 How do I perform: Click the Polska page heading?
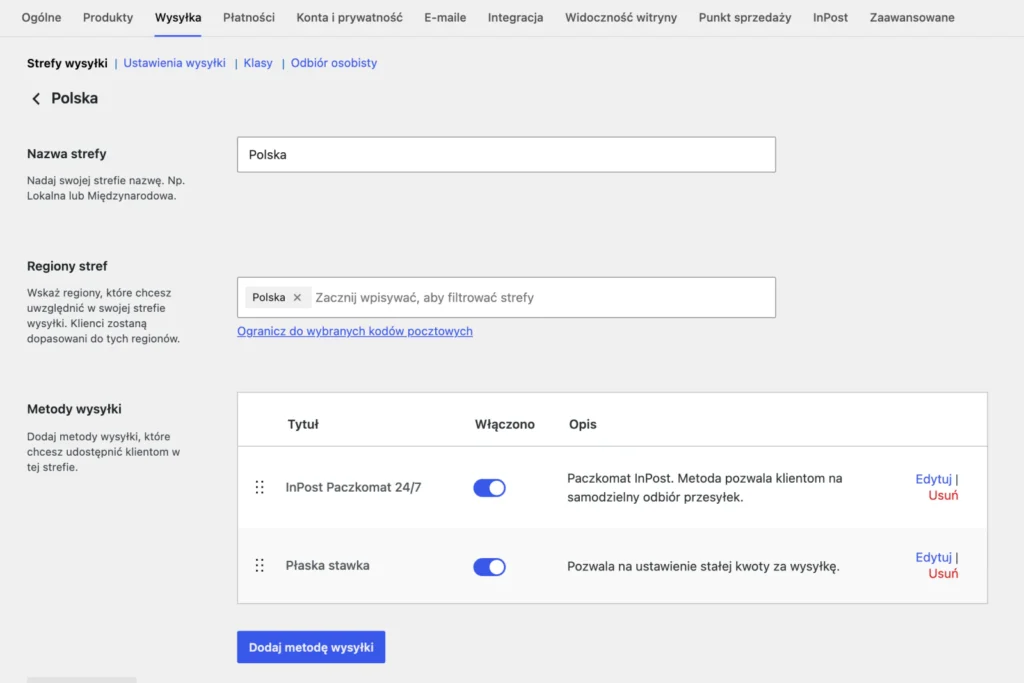point(74,98)
